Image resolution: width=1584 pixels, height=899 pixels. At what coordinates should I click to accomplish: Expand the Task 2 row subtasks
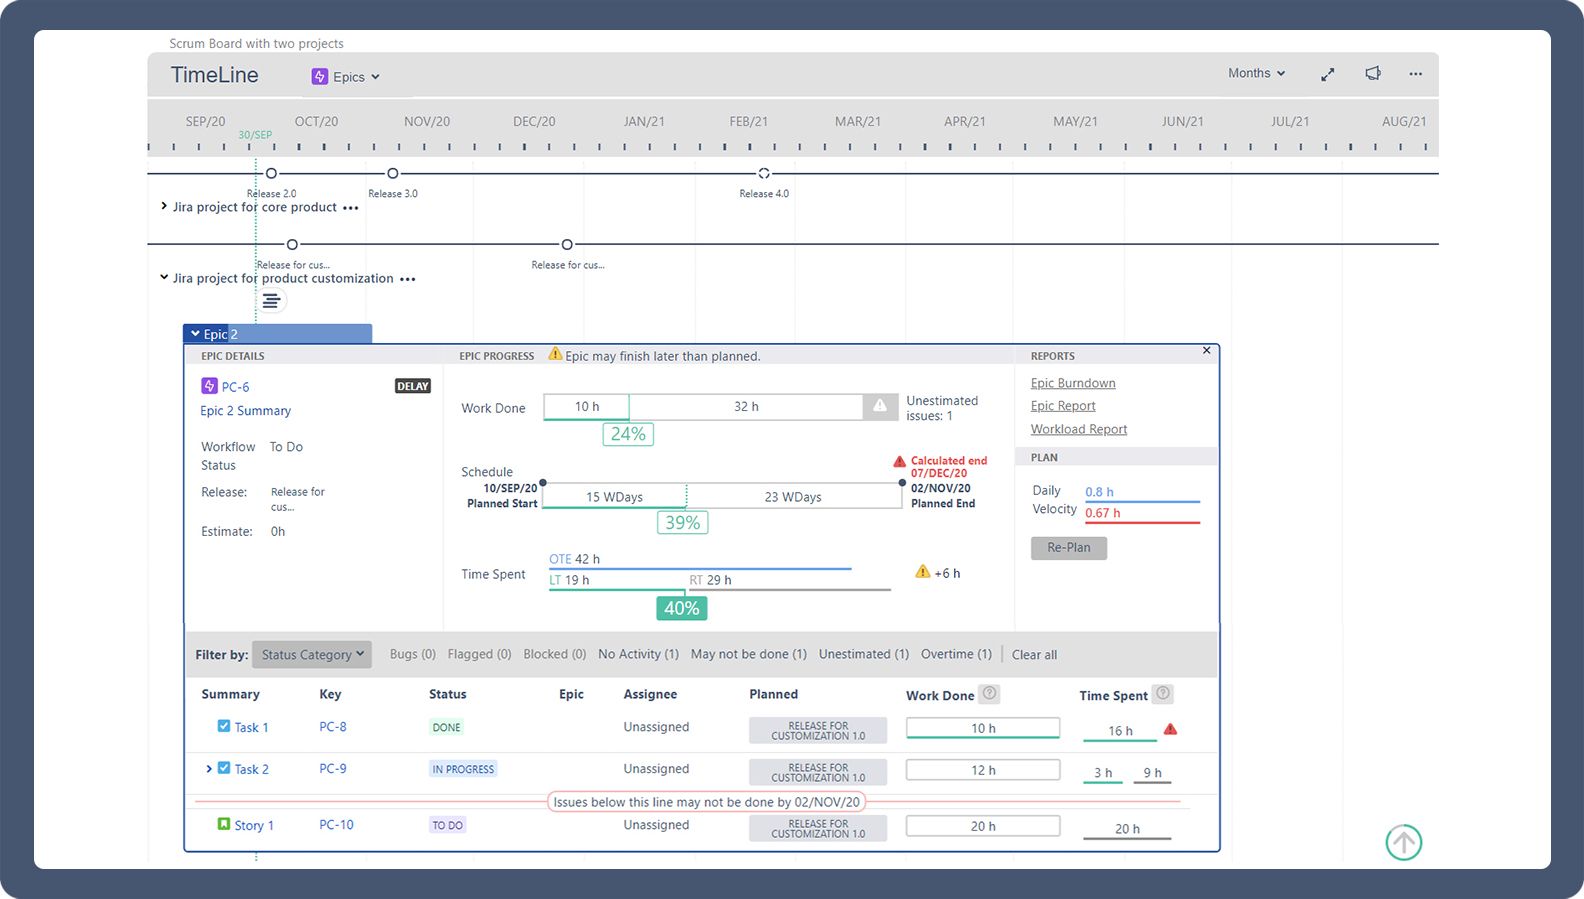[208, 769]
